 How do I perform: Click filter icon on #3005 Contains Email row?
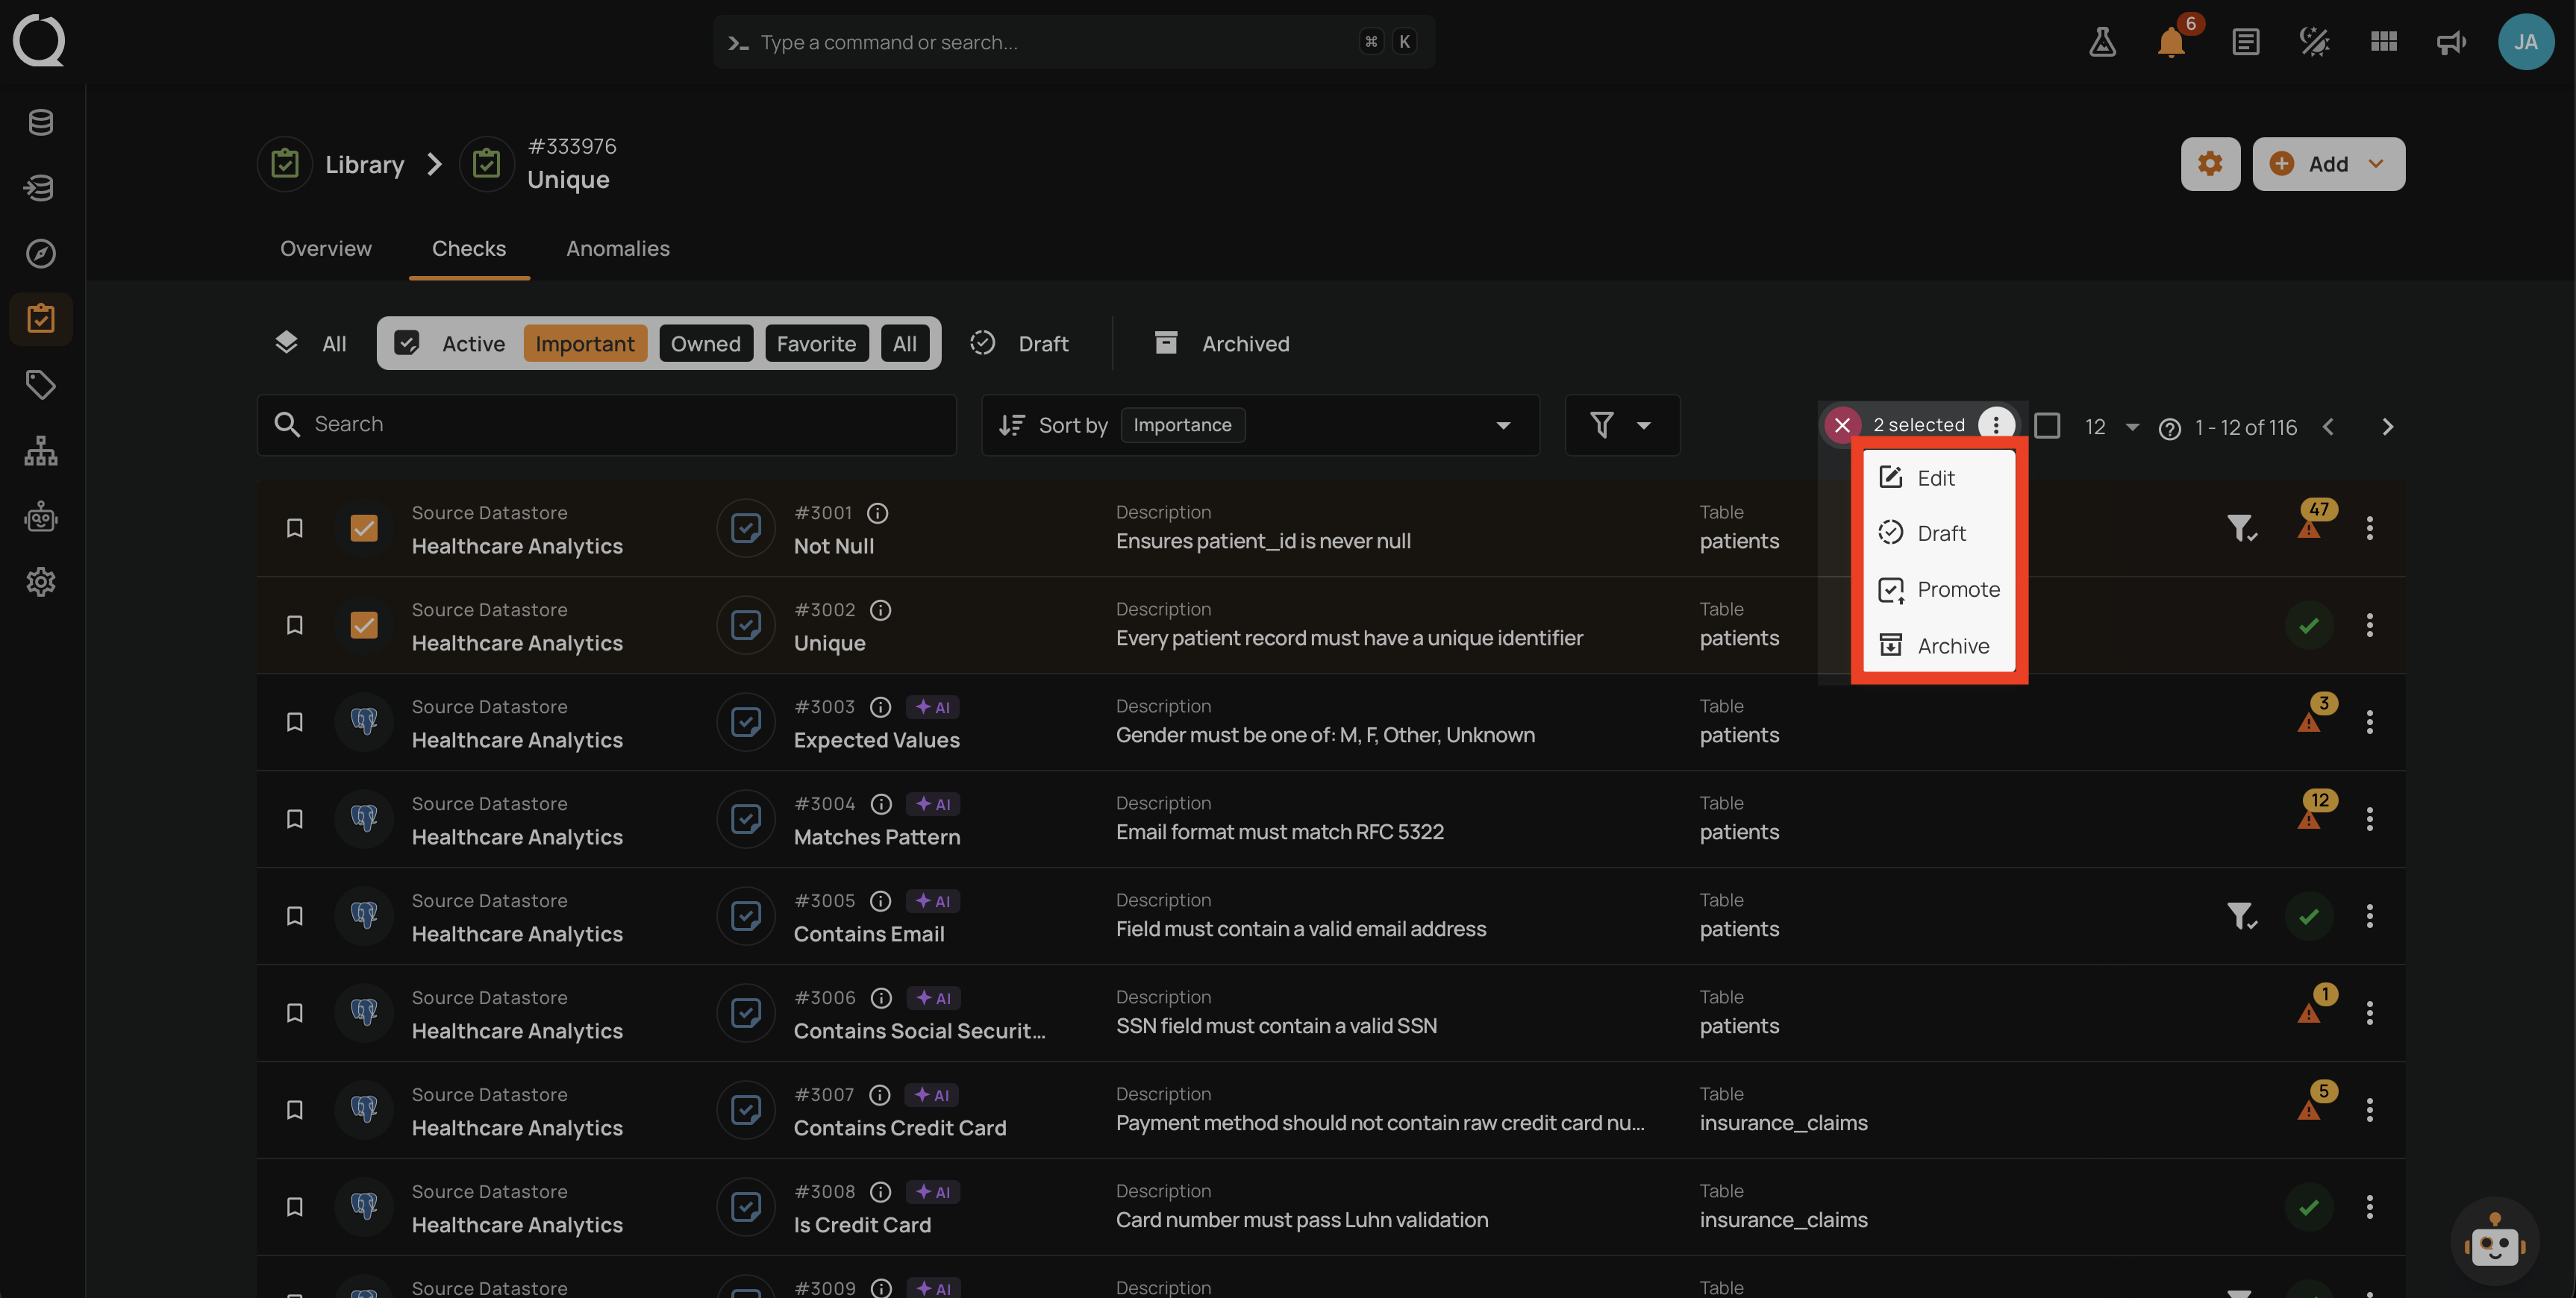(2241, 916)
